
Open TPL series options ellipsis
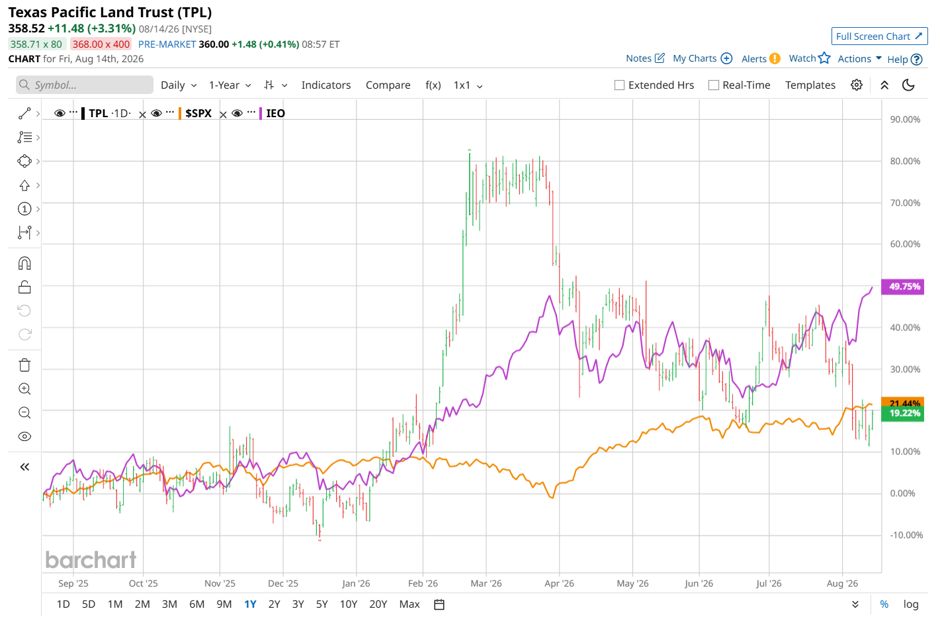pyautogui.click(x=73, y=112)
